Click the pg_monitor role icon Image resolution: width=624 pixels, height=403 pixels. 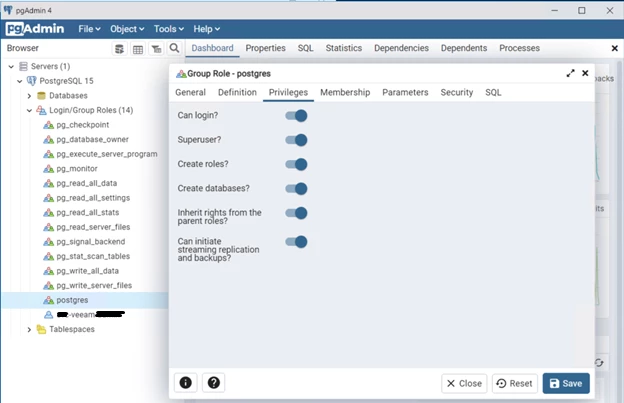click(x=48, y=169)
